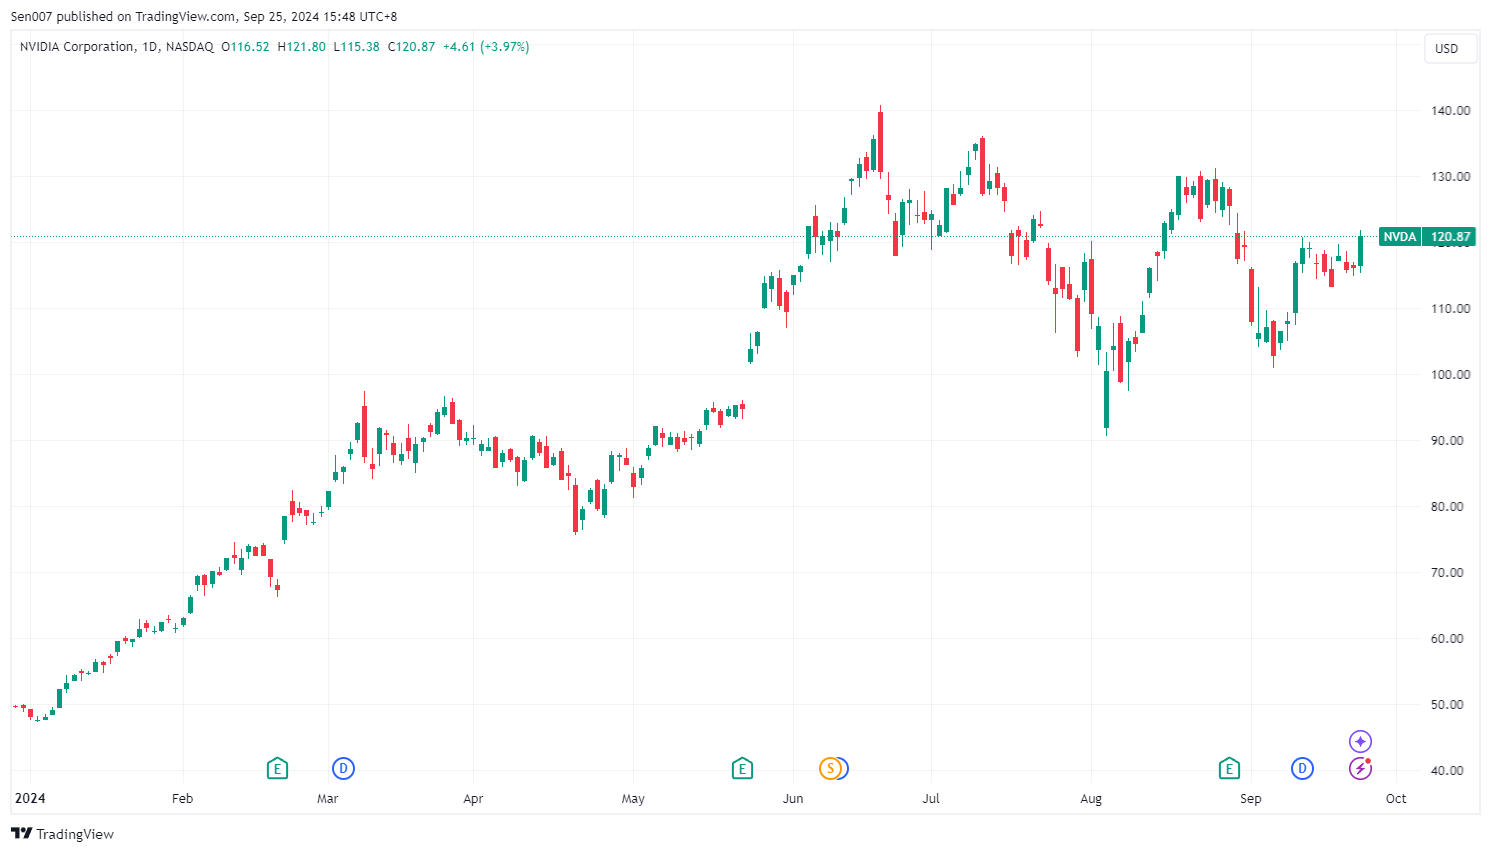Open the September dividend 'D' marker

point(1302,768)
